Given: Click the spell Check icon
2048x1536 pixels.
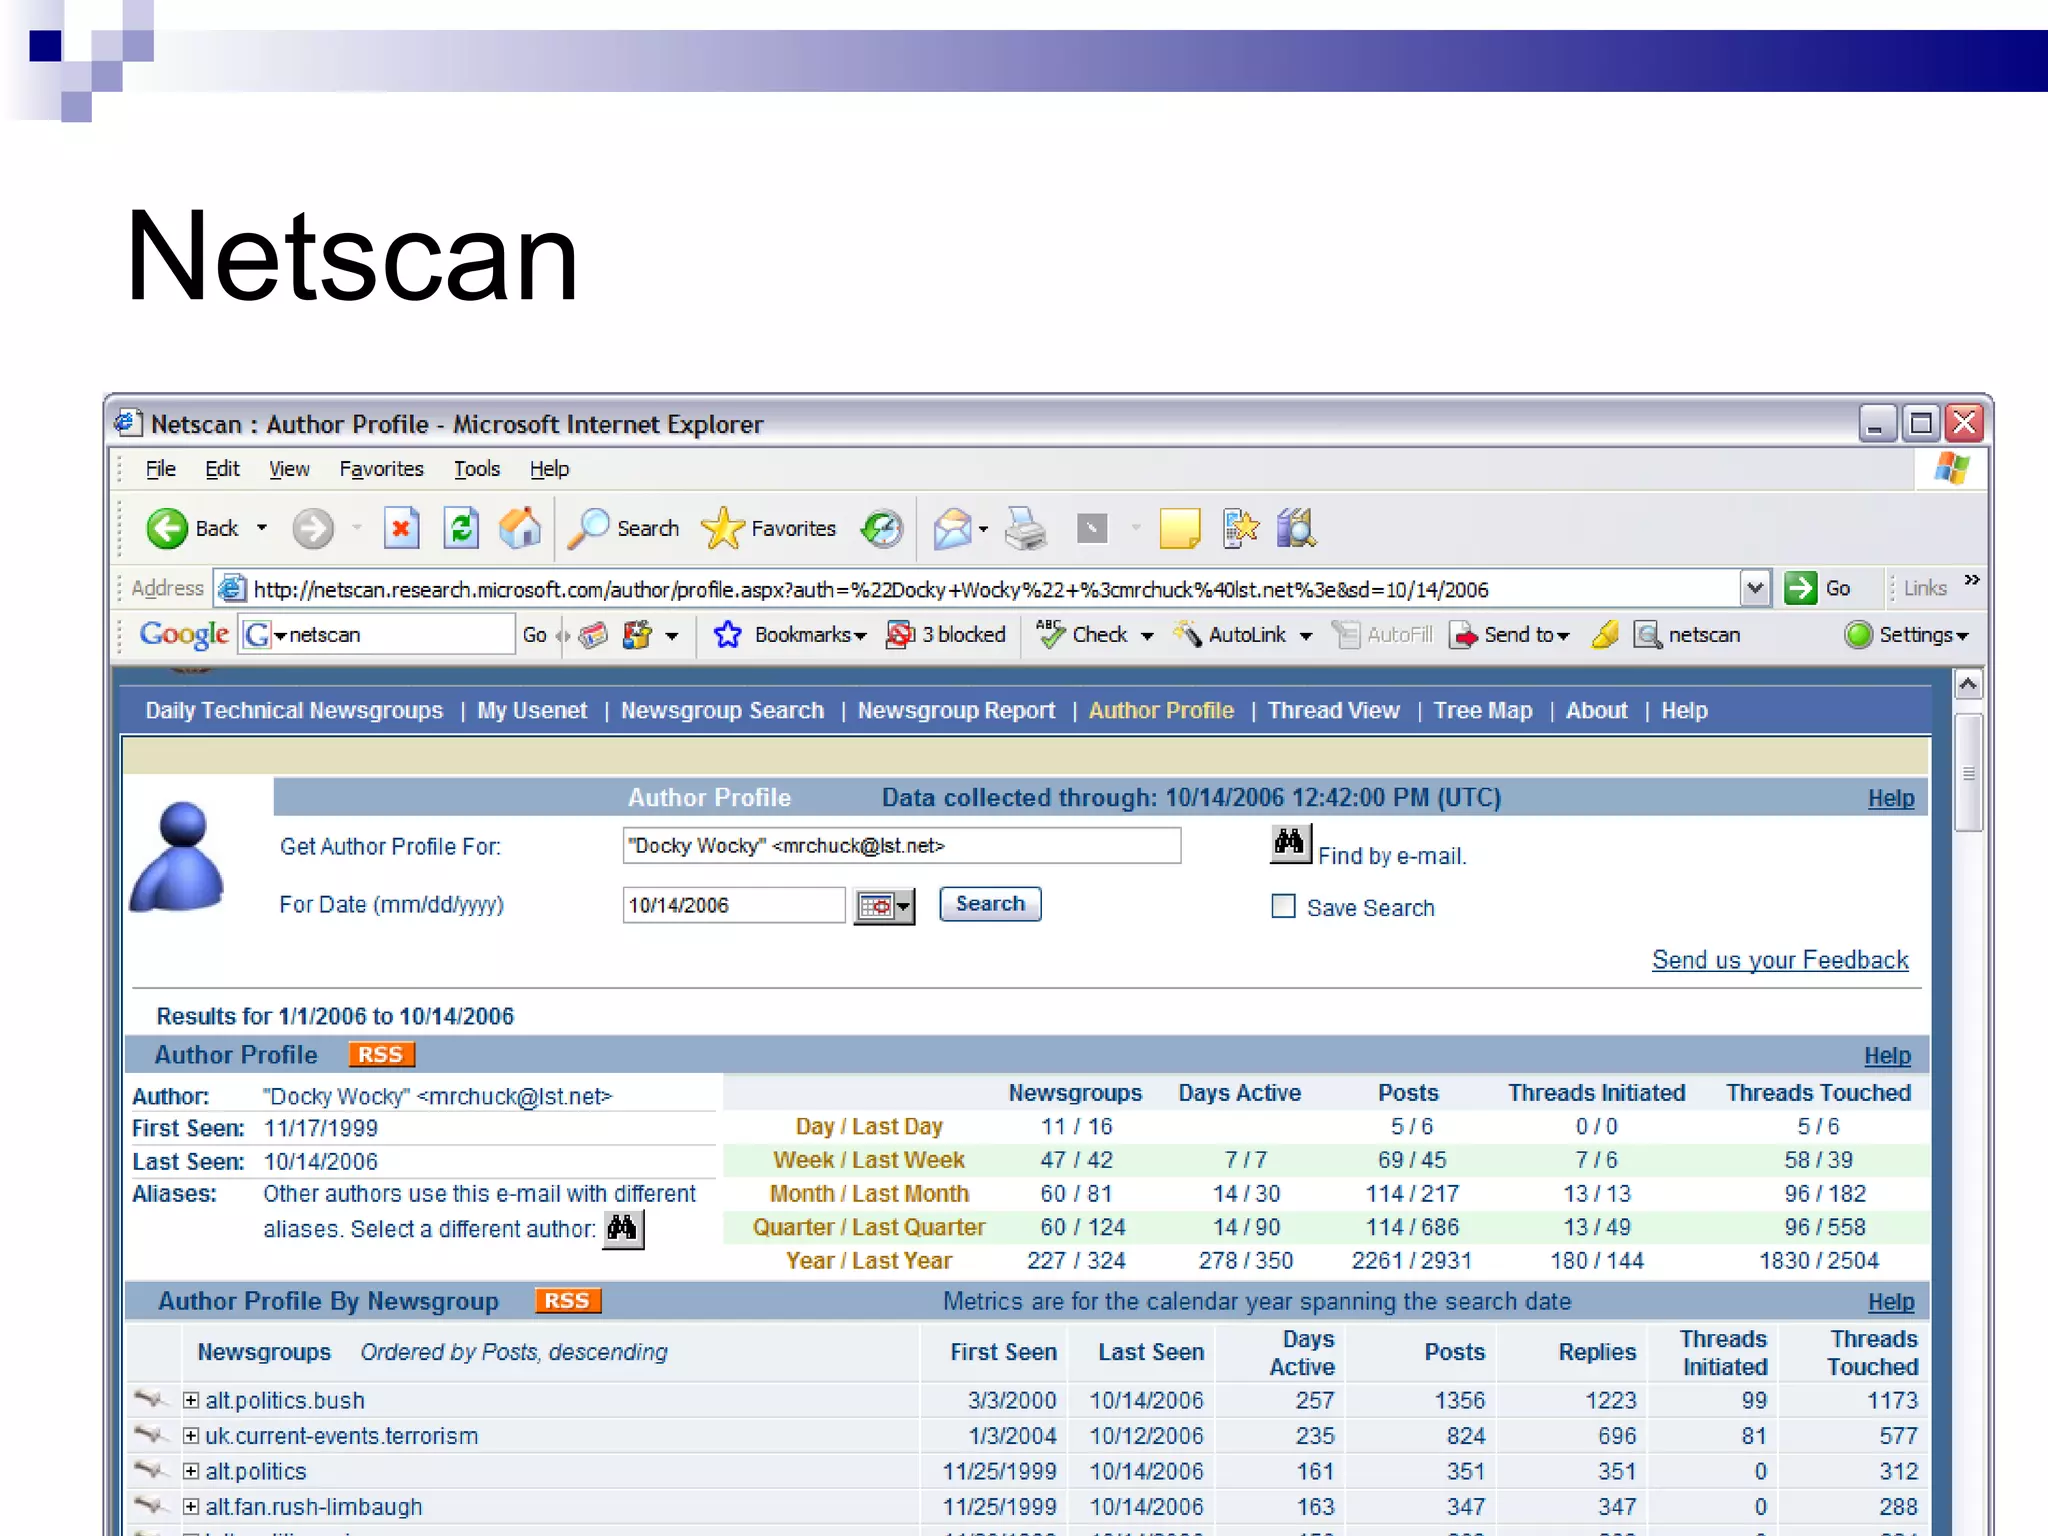Looking at the screenshot, I should (1050, 634).
